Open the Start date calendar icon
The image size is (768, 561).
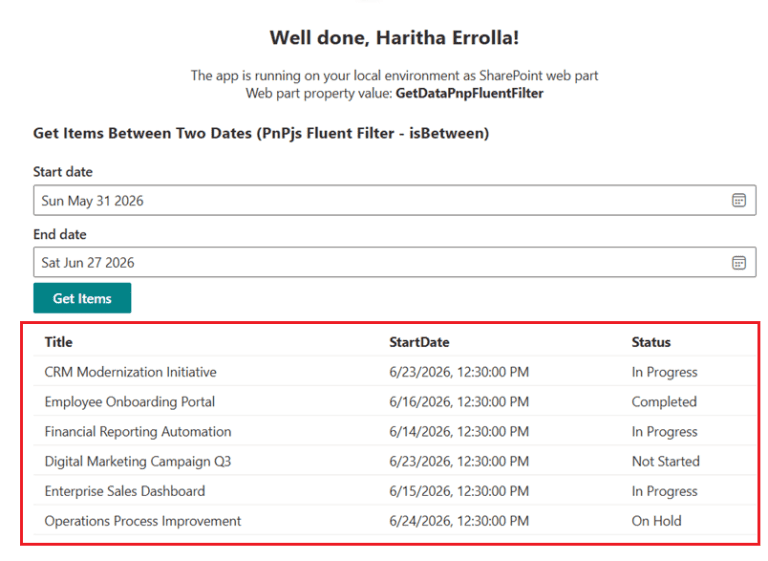739,200
